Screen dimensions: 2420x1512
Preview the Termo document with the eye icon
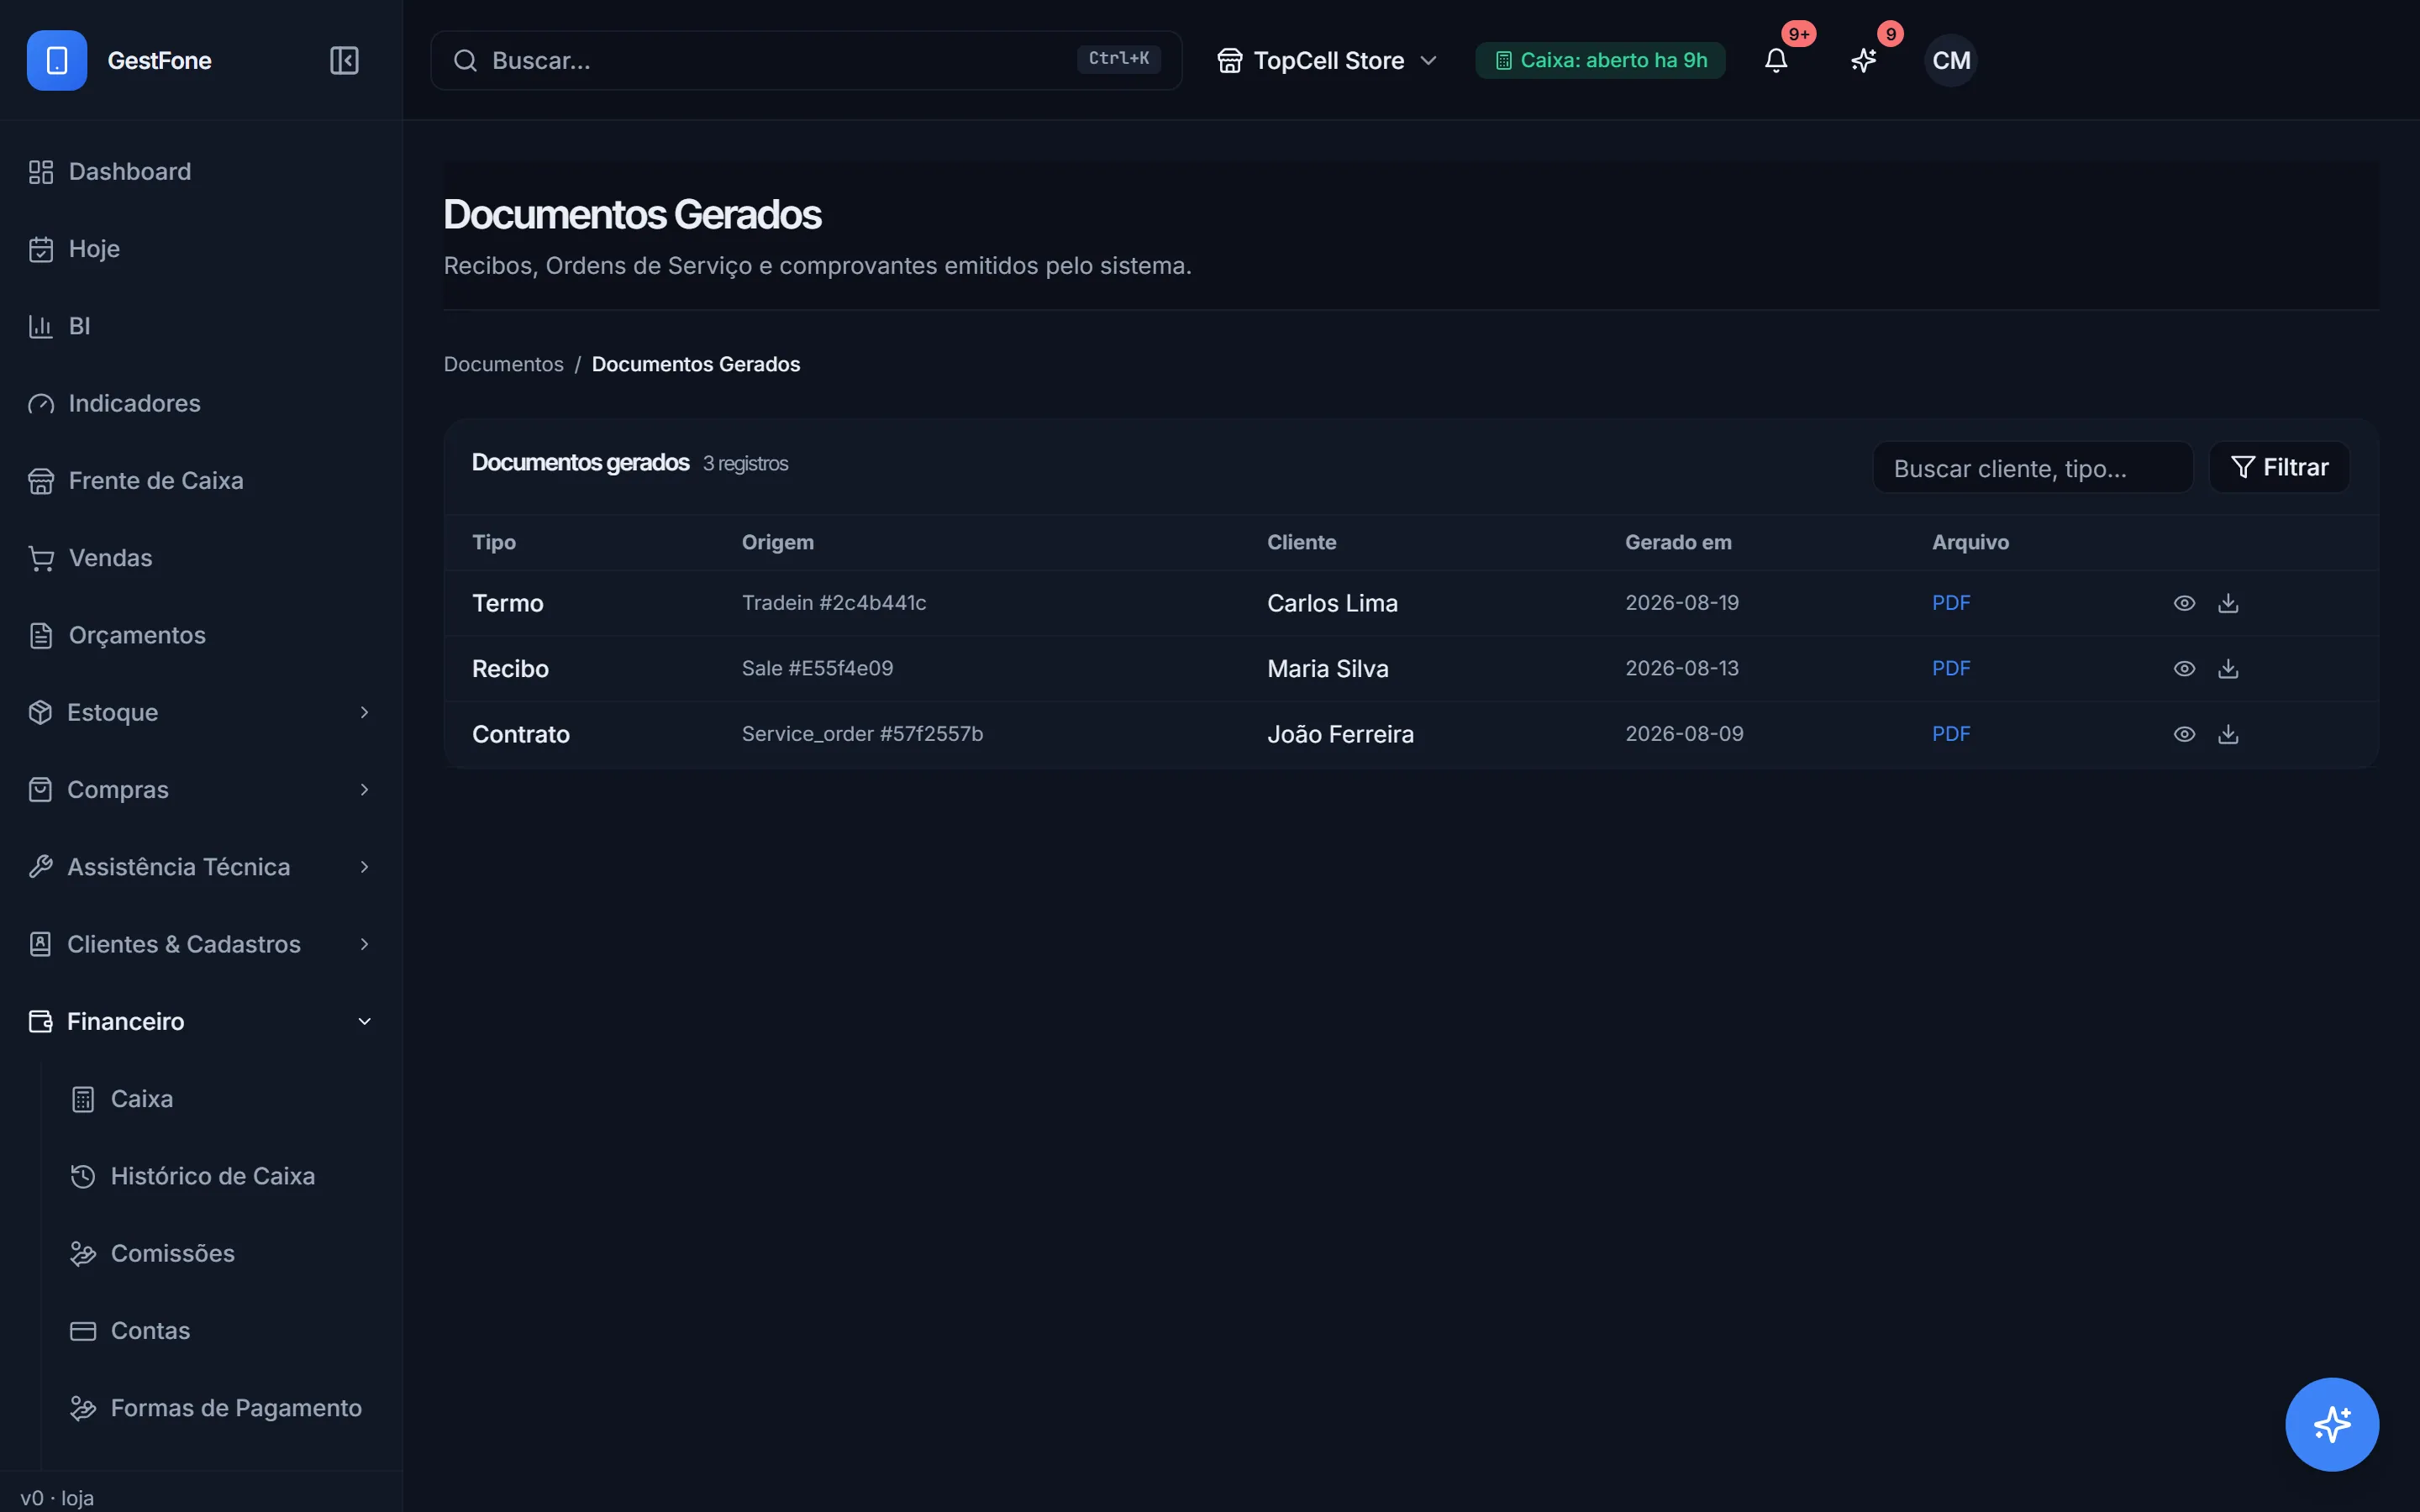2184,603
